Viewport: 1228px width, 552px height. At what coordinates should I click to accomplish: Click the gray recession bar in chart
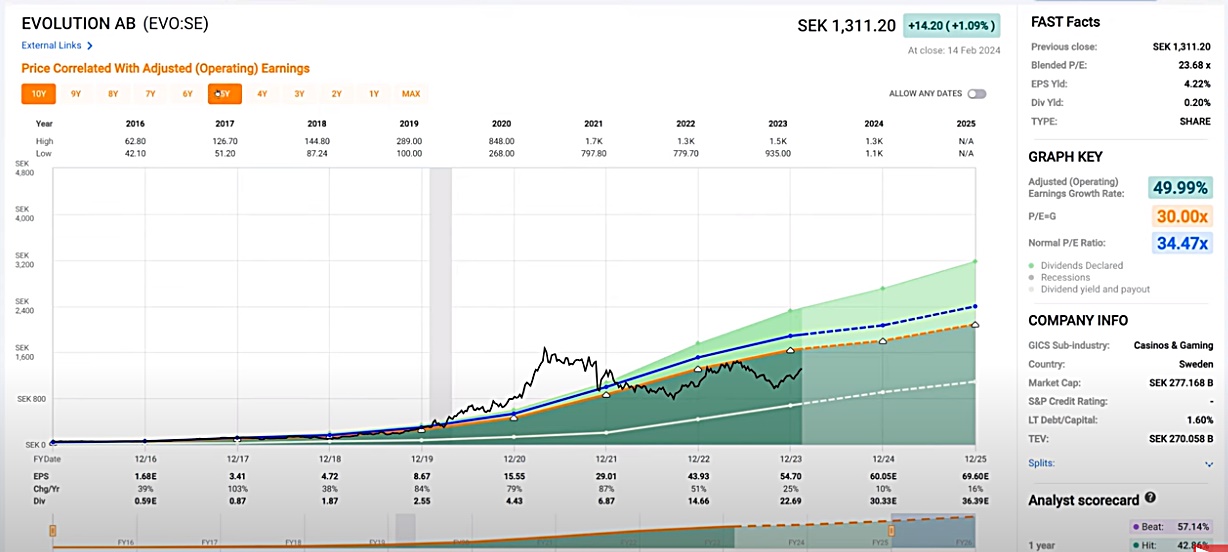pos(441,304)
